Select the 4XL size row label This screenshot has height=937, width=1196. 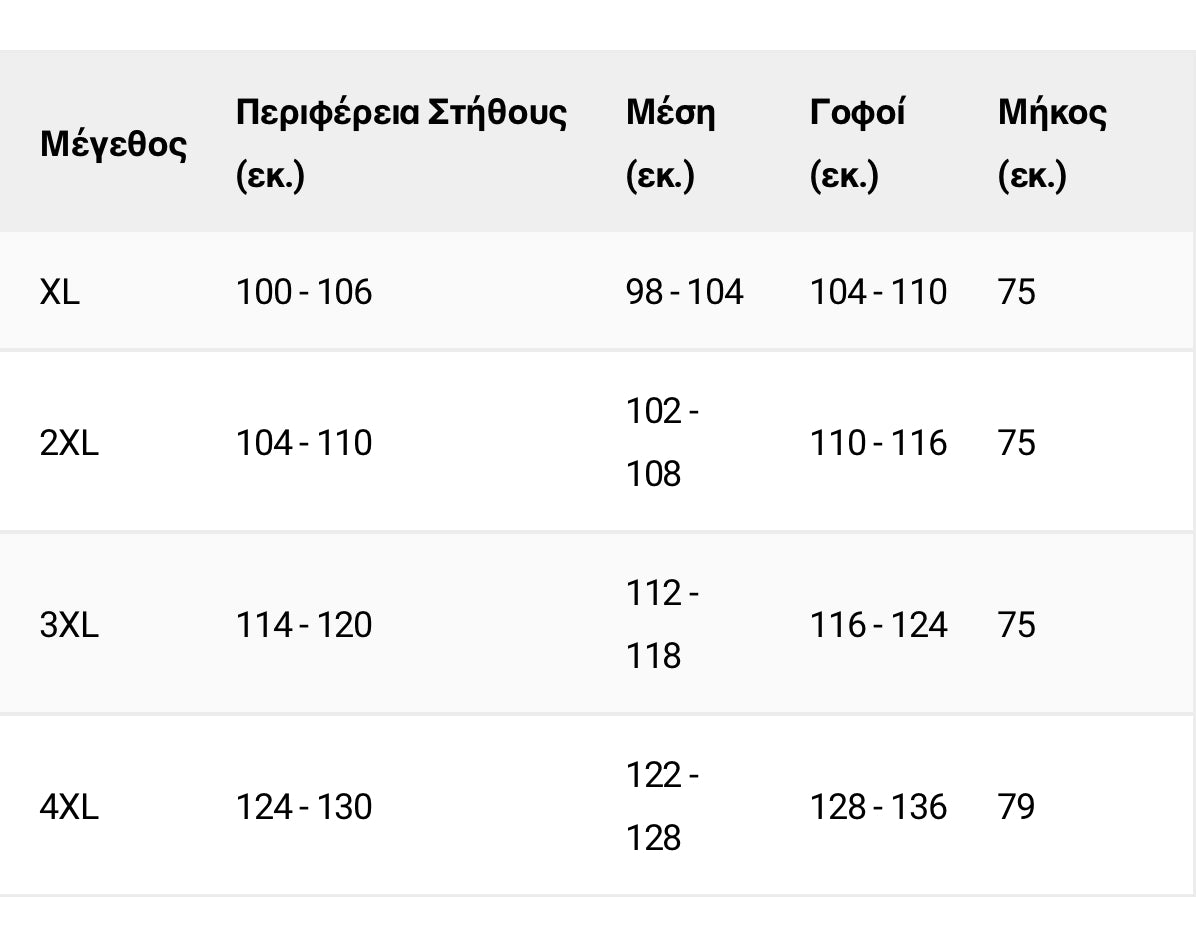(69, 807)
